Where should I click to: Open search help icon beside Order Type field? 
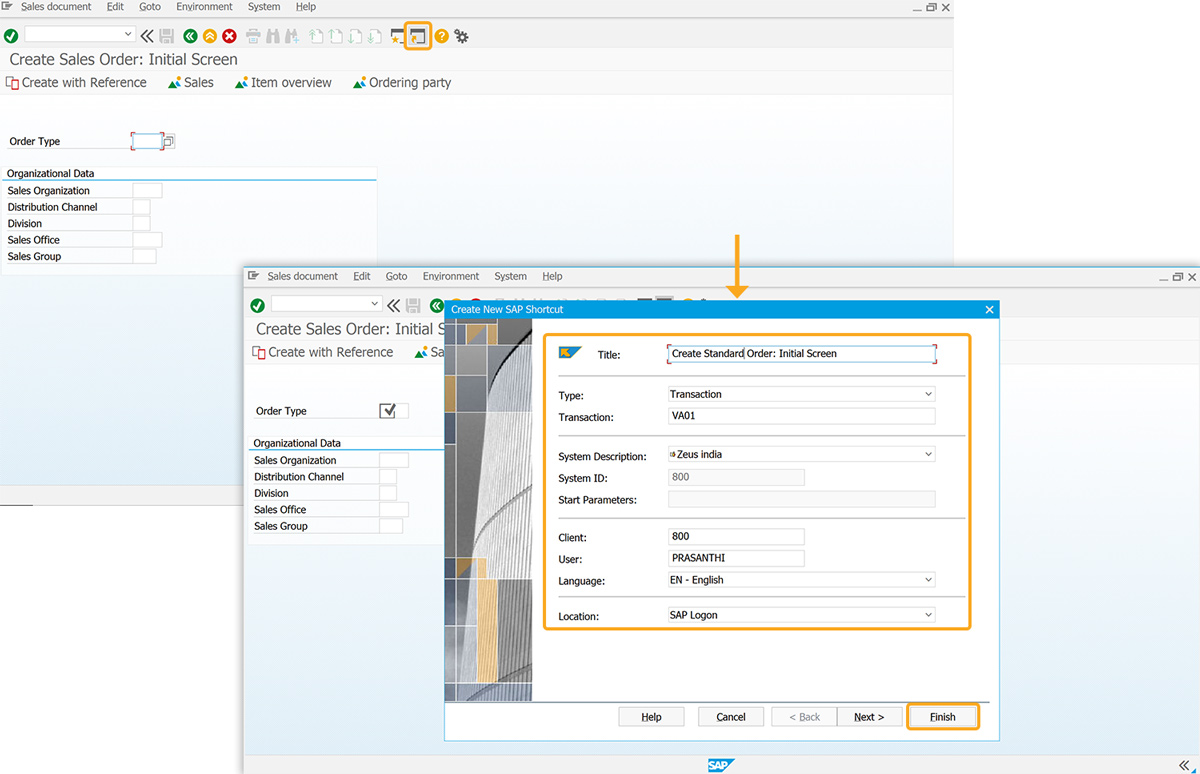[x=168, y=142]
